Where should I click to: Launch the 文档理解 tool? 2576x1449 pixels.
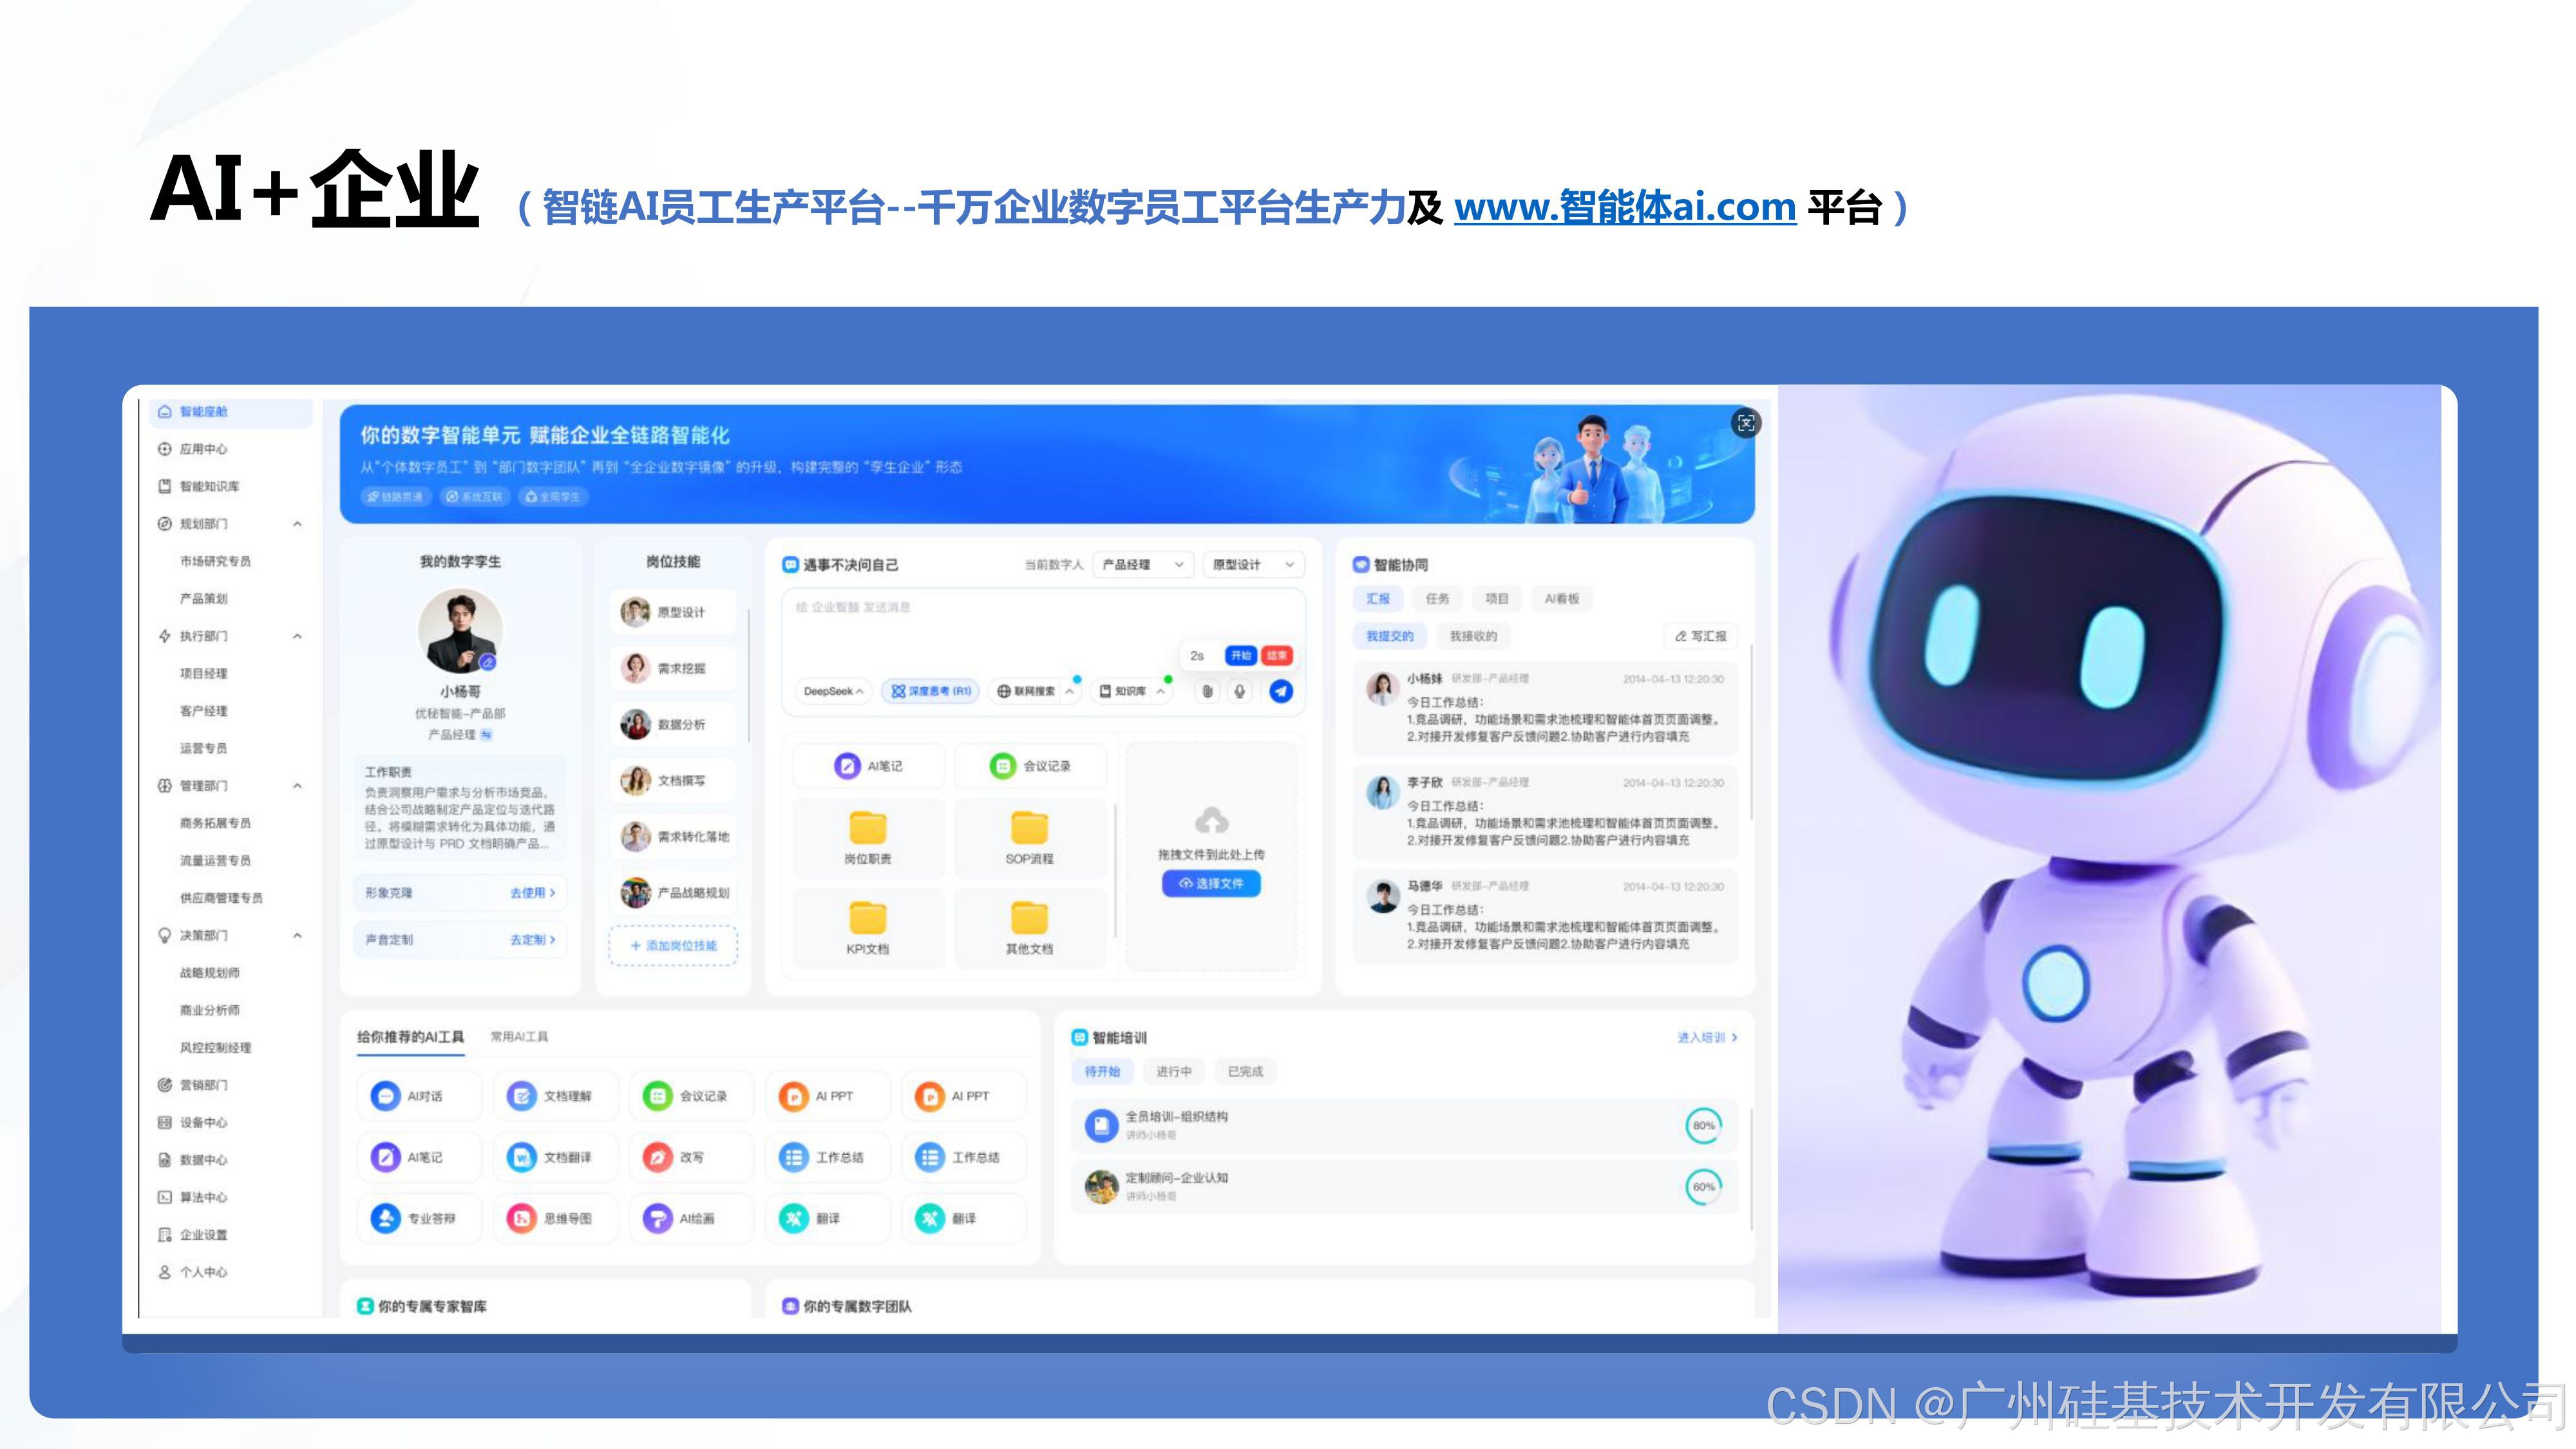click(x=555, y=1096)
